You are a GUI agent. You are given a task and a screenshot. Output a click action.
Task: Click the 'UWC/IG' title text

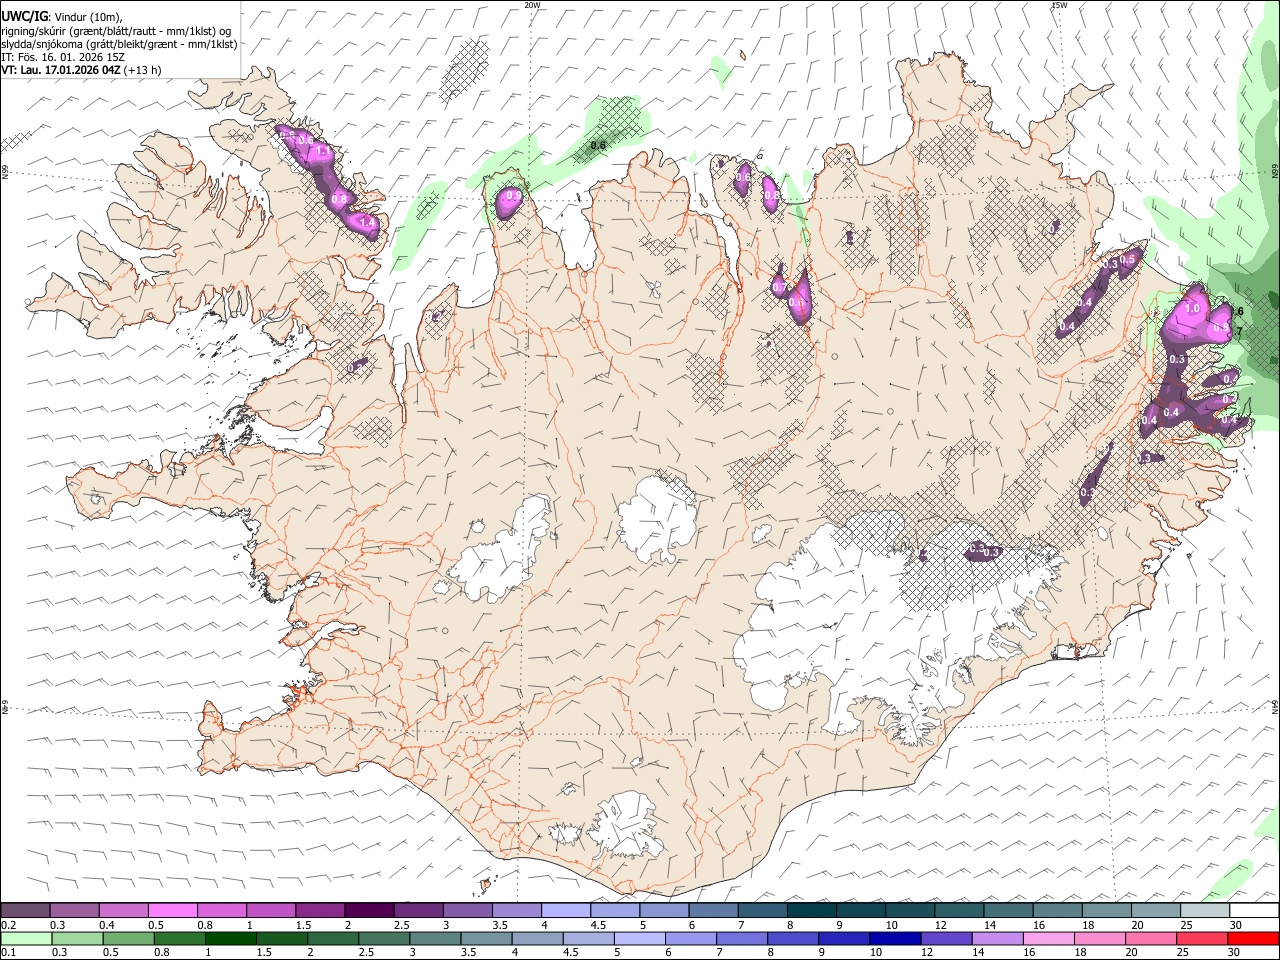pyautogui.click(x=24, y=16)
